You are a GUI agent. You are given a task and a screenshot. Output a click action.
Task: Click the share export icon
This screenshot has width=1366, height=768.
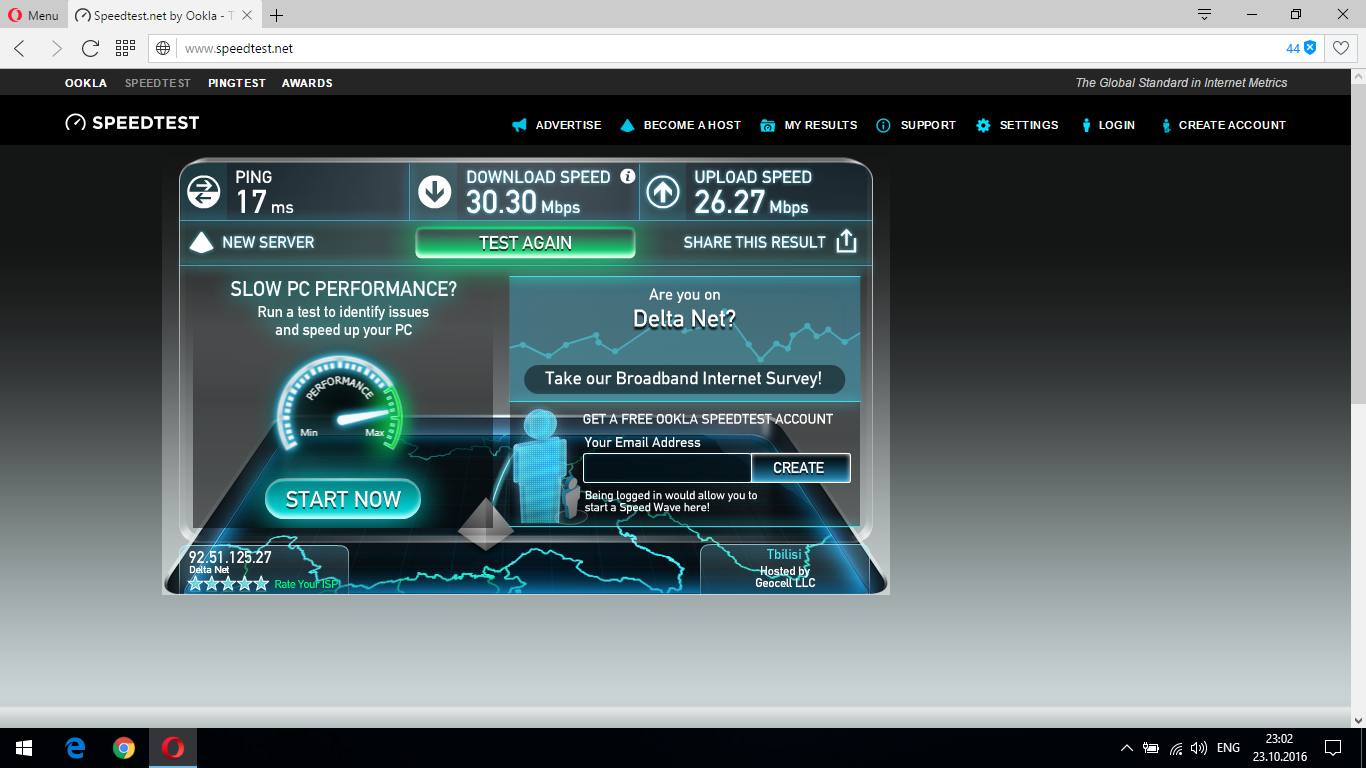tap(846, 241)
